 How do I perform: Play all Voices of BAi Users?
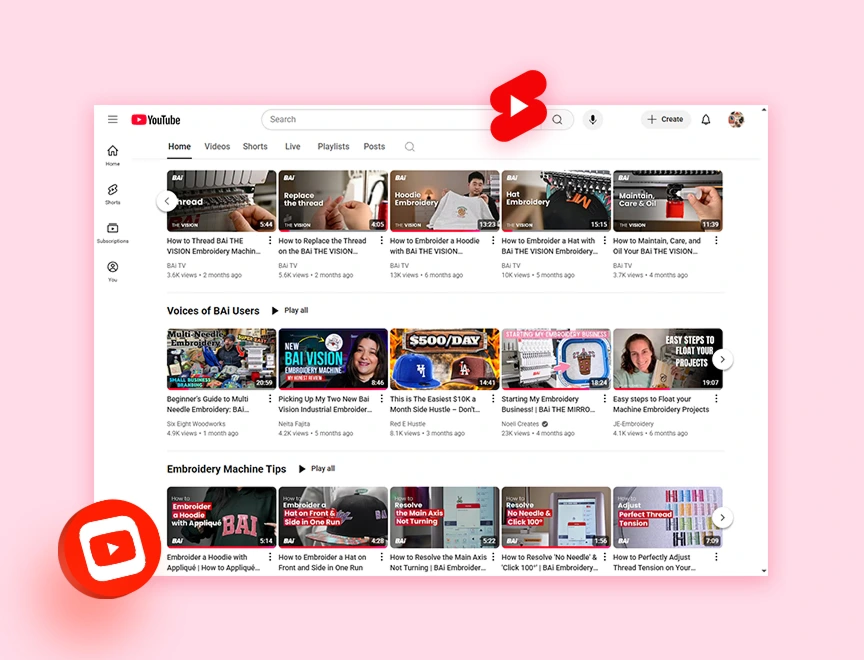coord(290,311)
